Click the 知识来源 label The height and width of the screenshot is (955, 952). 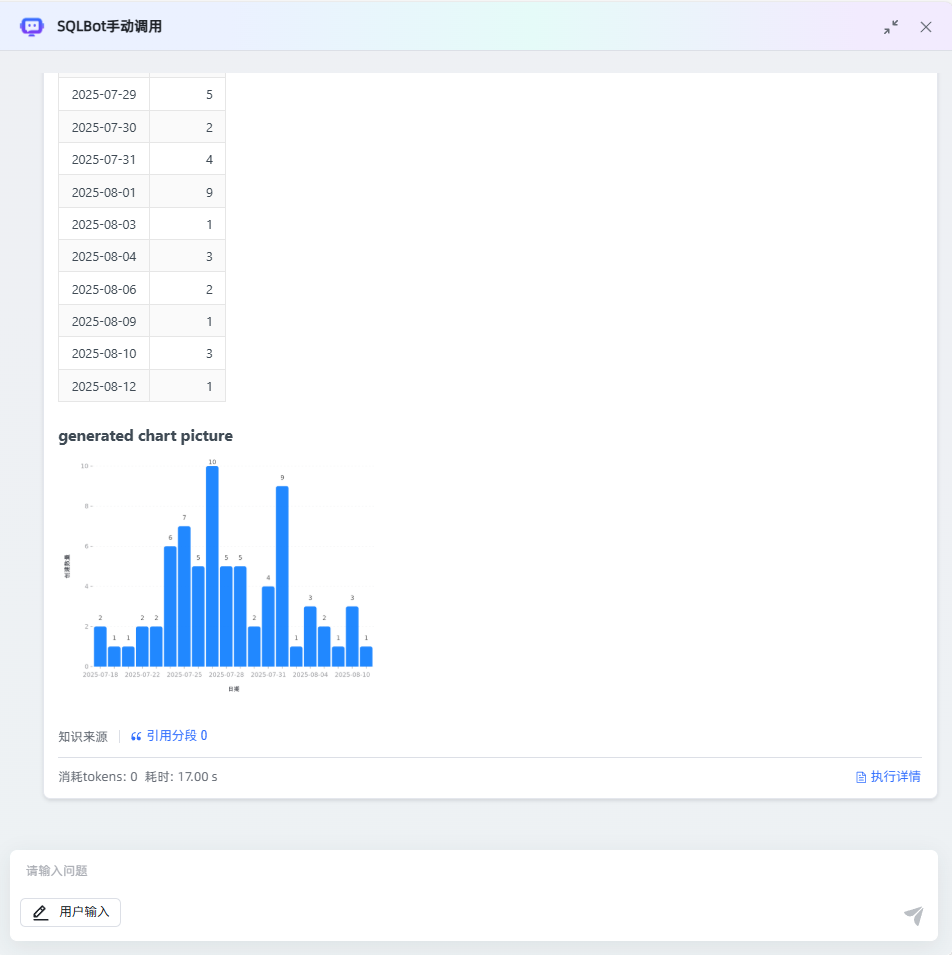pos(83,735)
